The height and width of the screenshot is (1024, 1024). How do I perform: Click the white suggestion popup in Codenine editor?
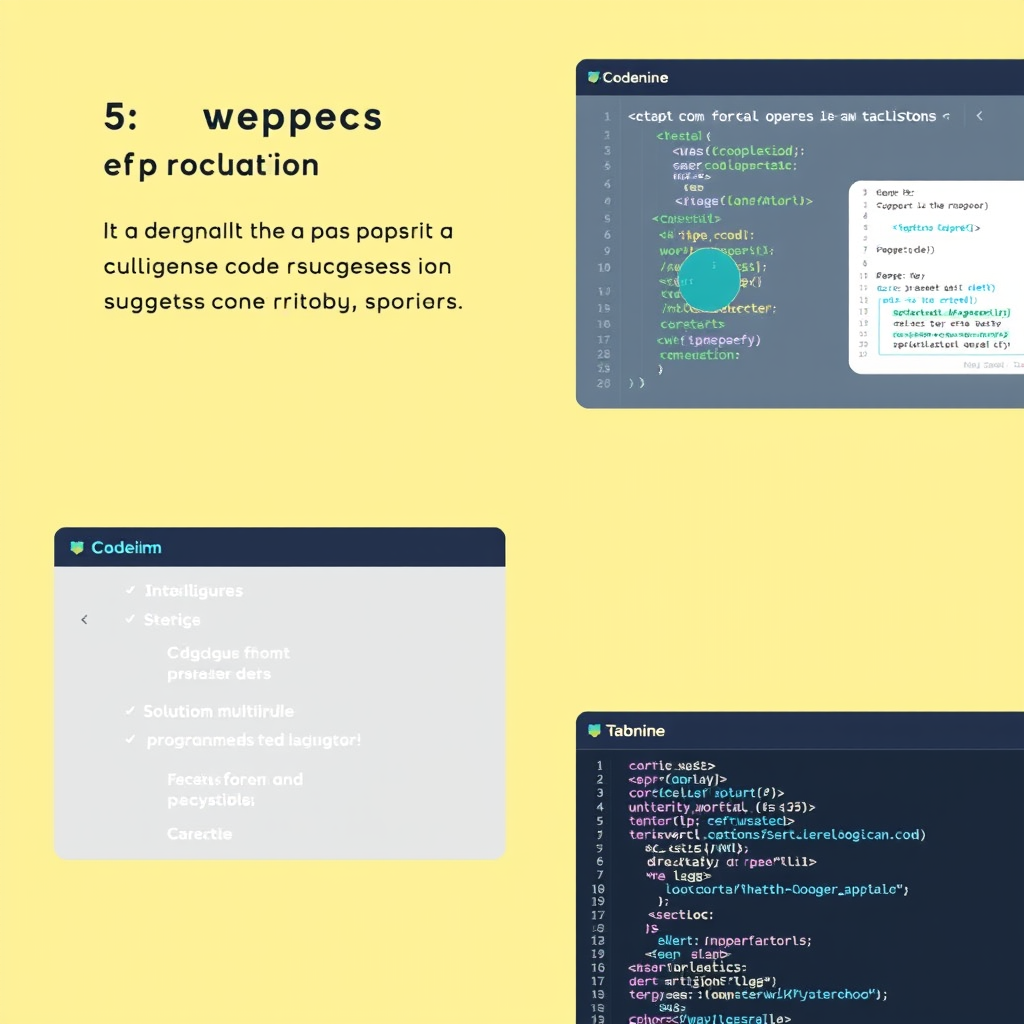click(x=936, y=277)
